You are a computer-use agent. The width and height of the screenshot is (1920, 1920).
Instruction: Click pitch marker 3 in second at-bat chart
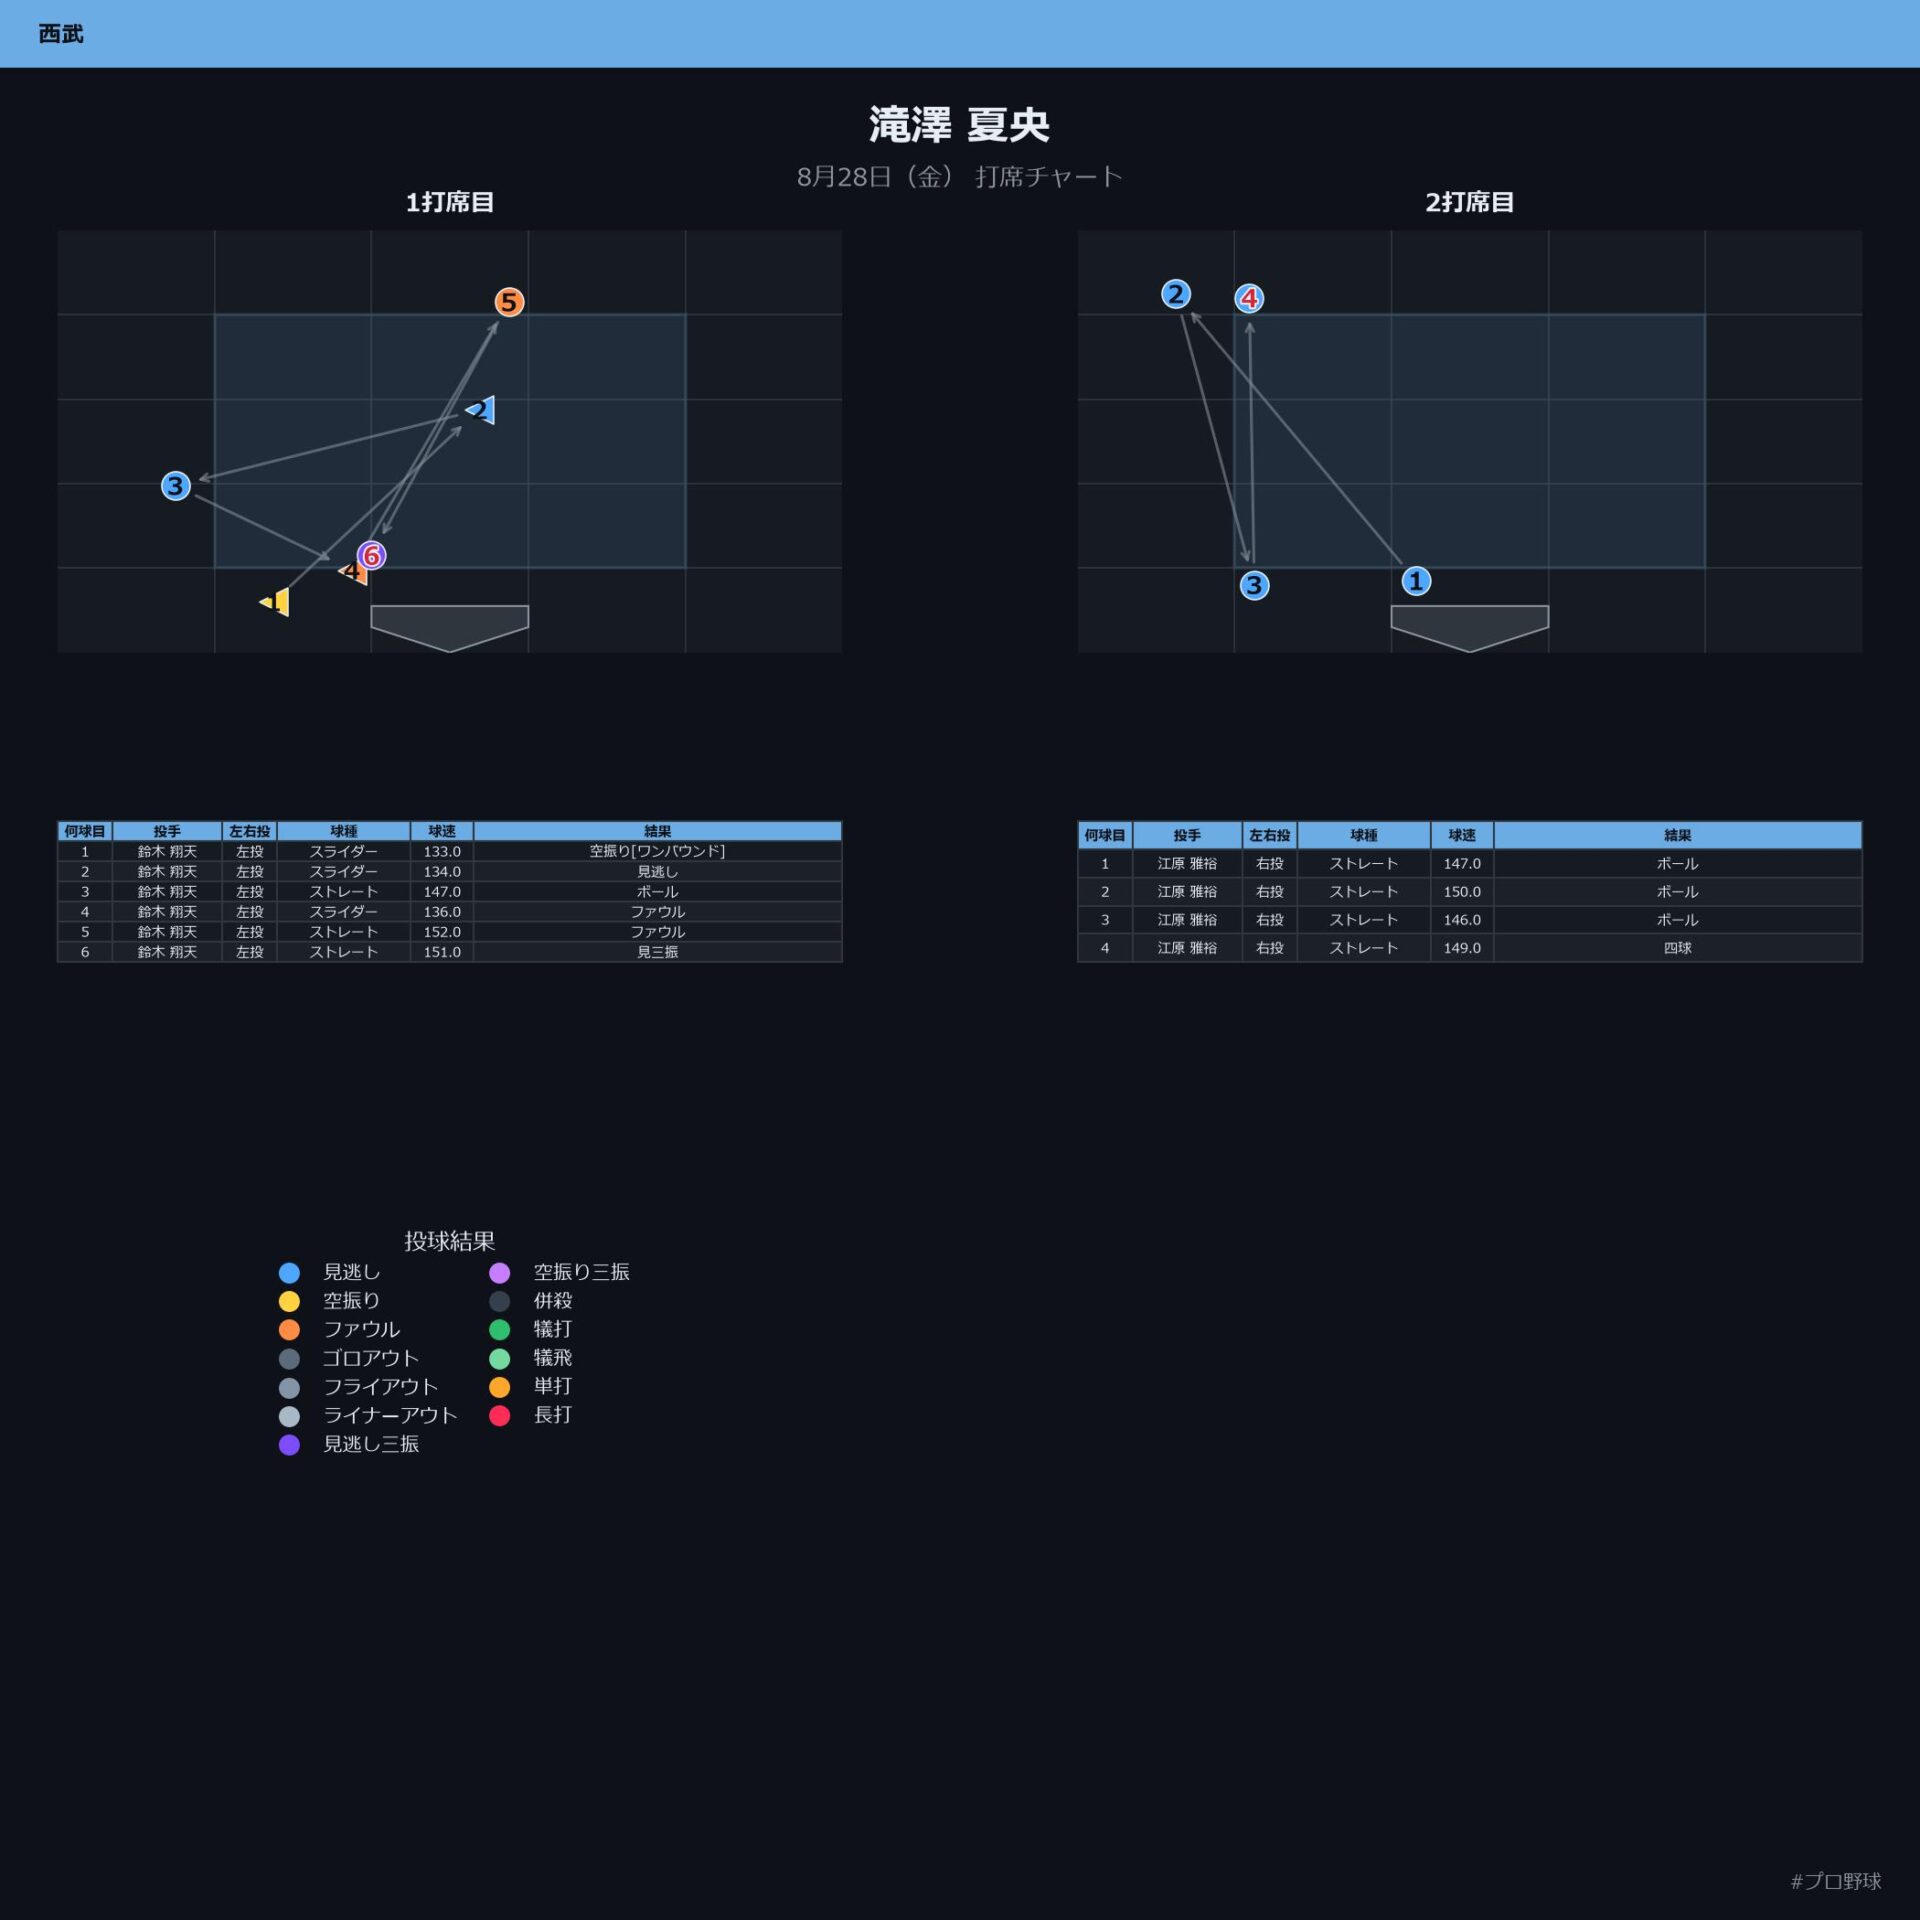[x=1254, y=585]
